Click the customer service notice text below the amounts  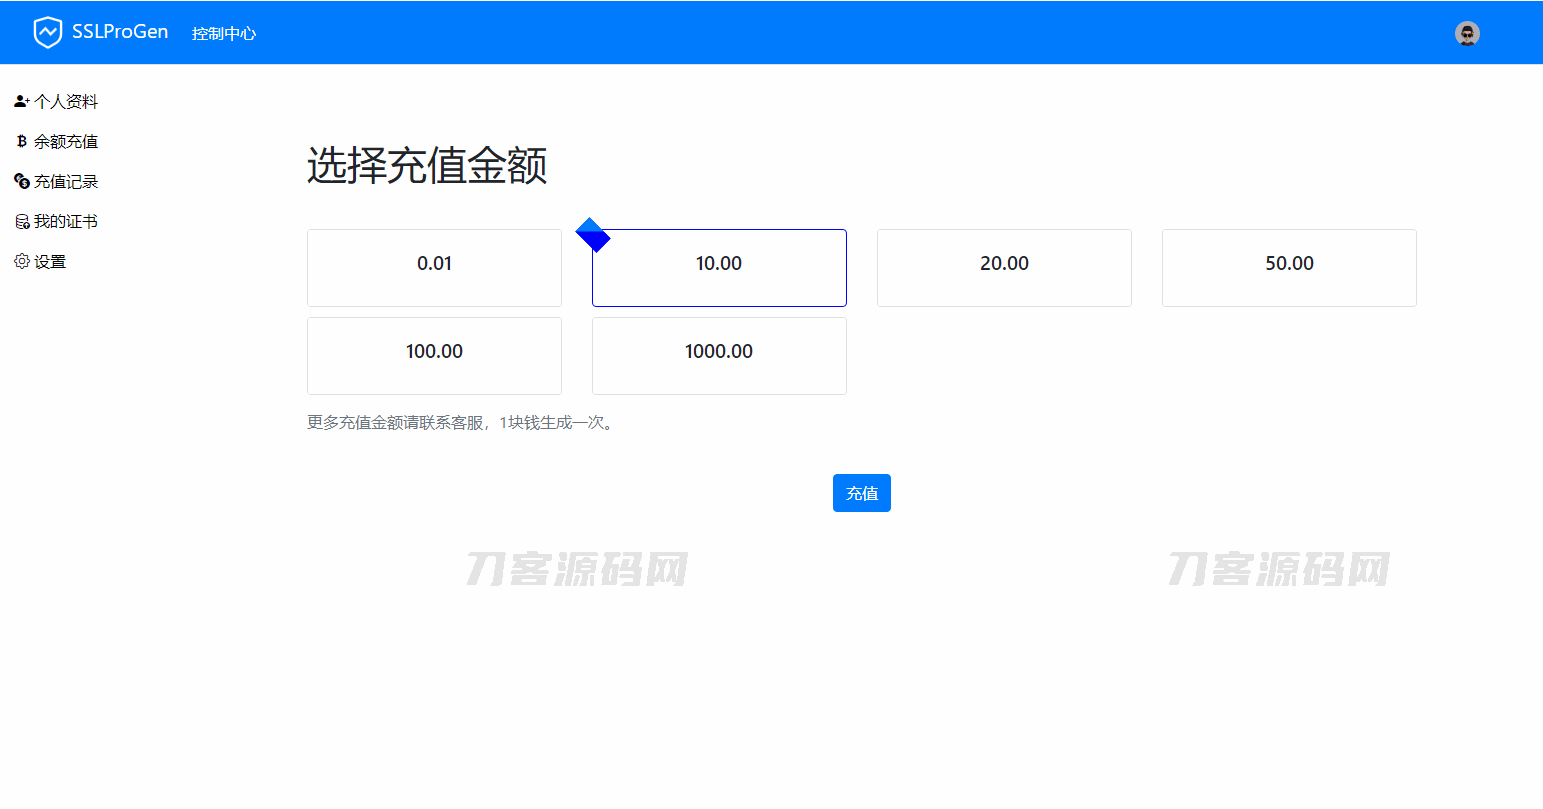[x=459, y=422]
